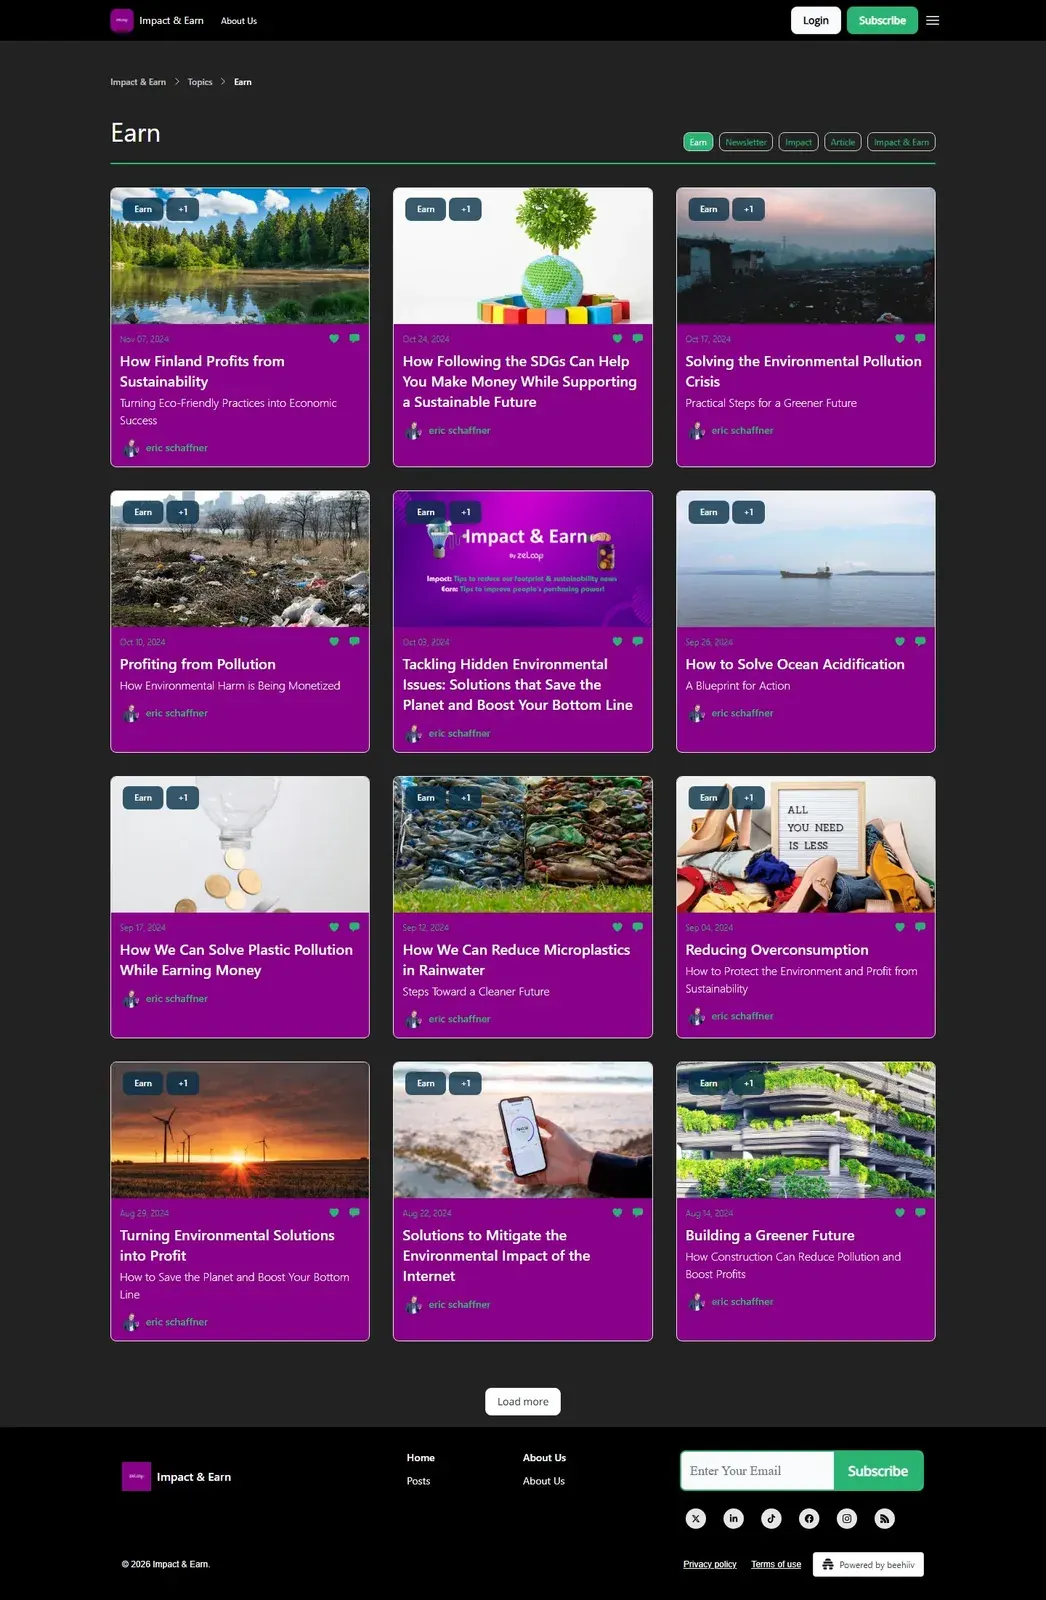1046x1600 pixels.
Task: Like the Profiting from Pollution post
Action: coord(334,642)
